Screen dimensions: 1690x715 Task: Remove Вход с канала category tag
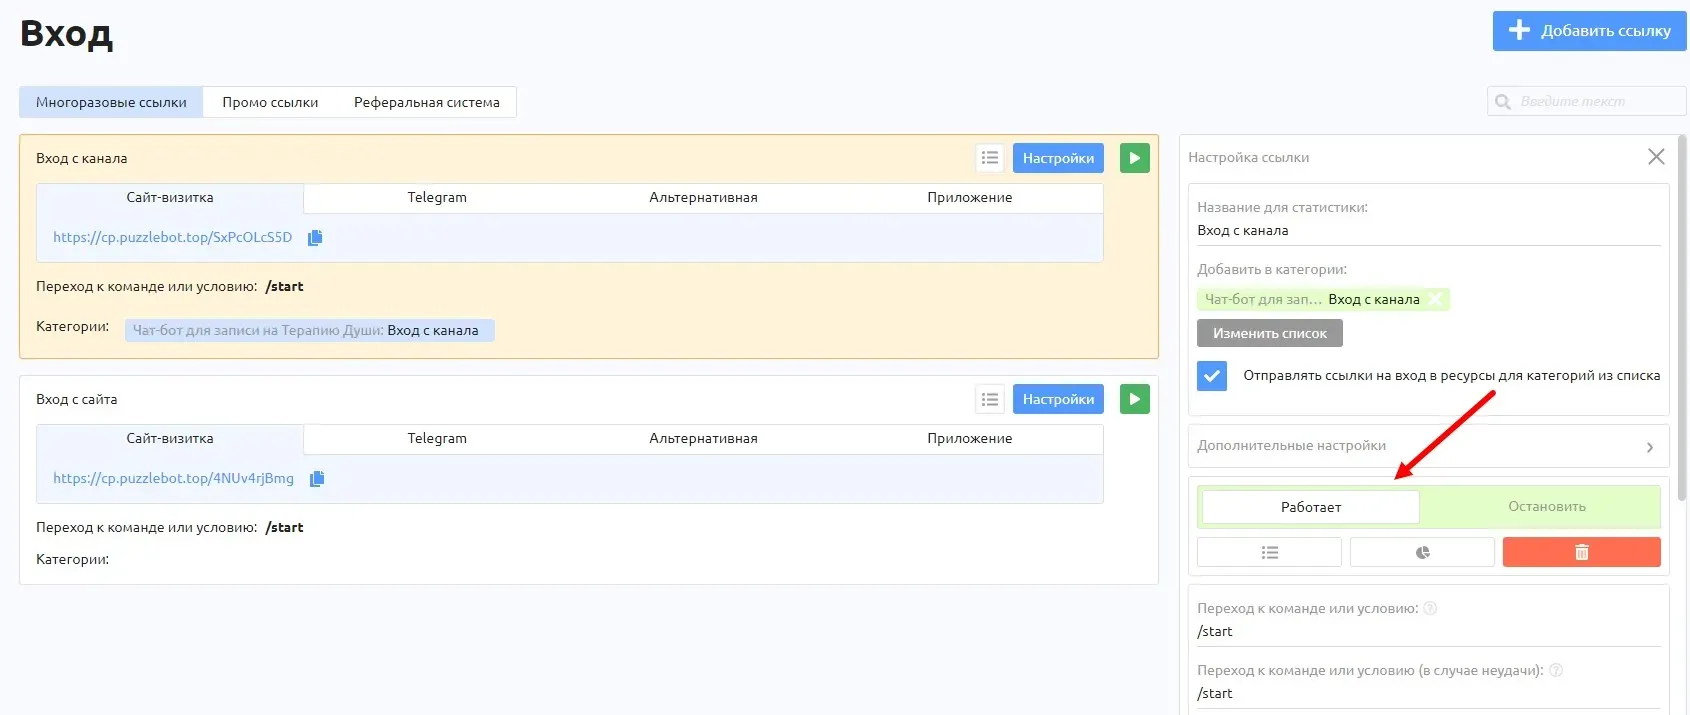[1436, 299]
